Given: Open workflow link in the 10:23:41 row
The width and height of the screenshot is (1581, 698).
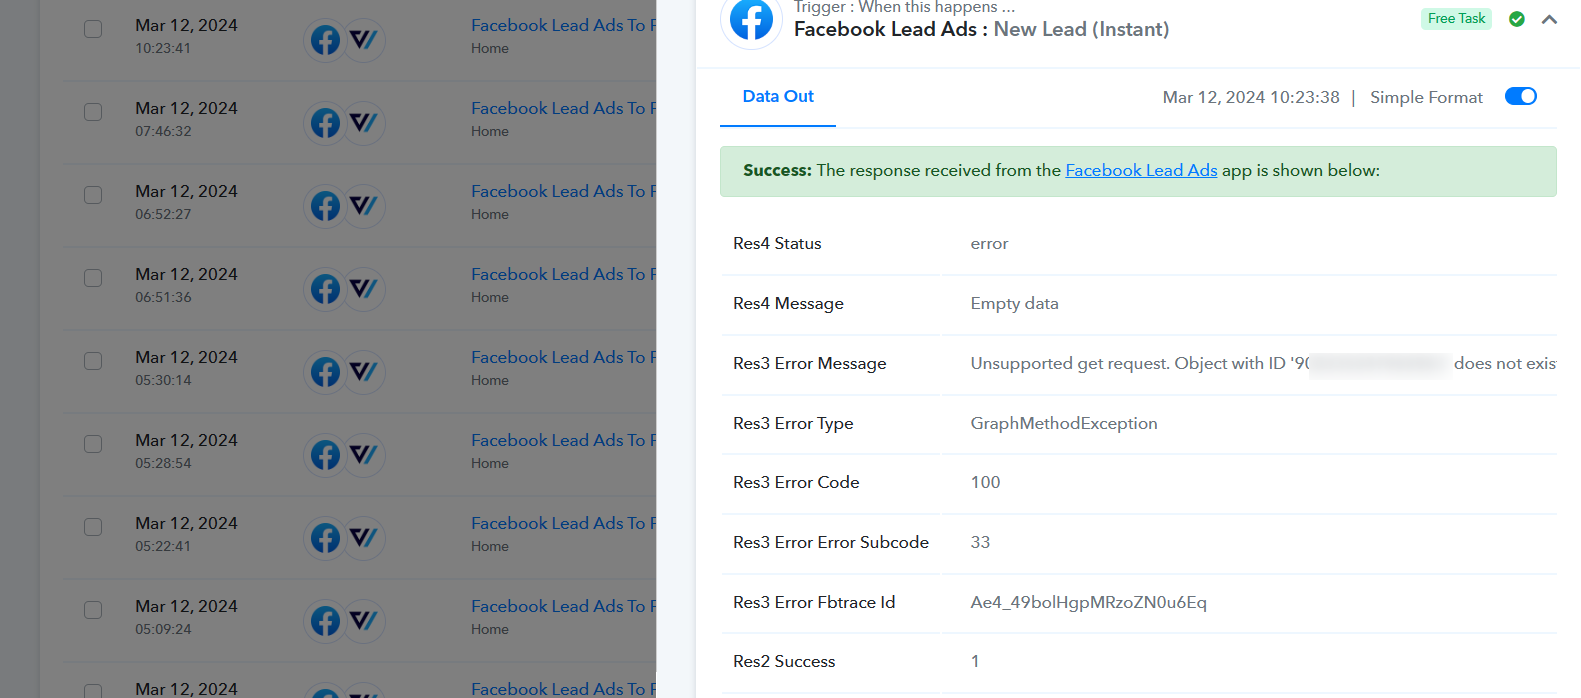Looking at the screenshot, I should point(563,26).
